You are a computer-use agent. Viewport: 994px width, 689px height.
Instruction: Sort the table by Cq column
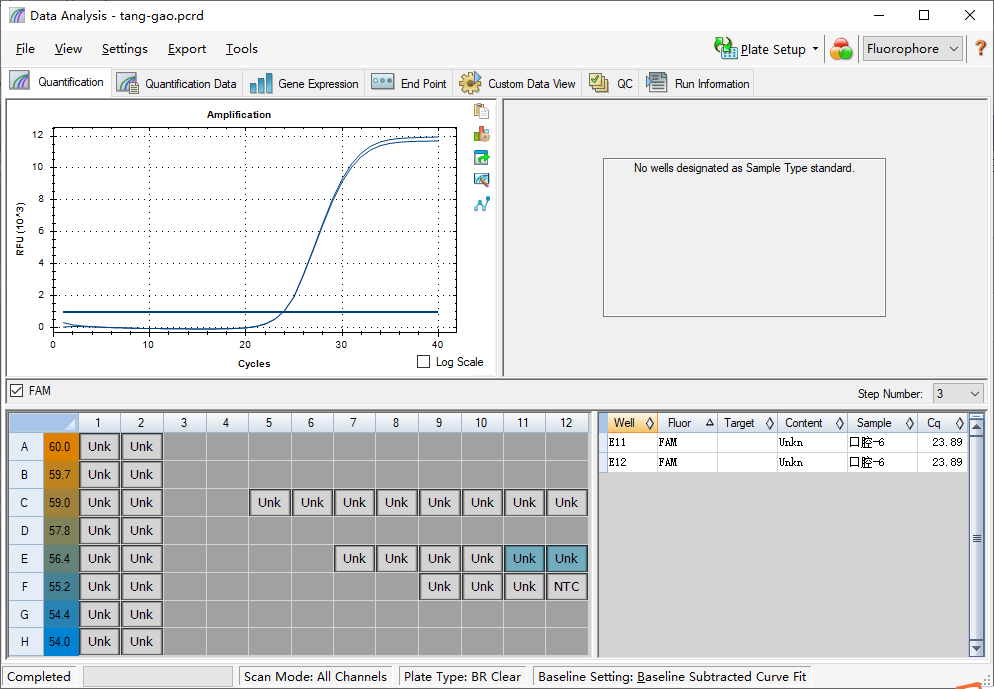(x=942, y=423)
